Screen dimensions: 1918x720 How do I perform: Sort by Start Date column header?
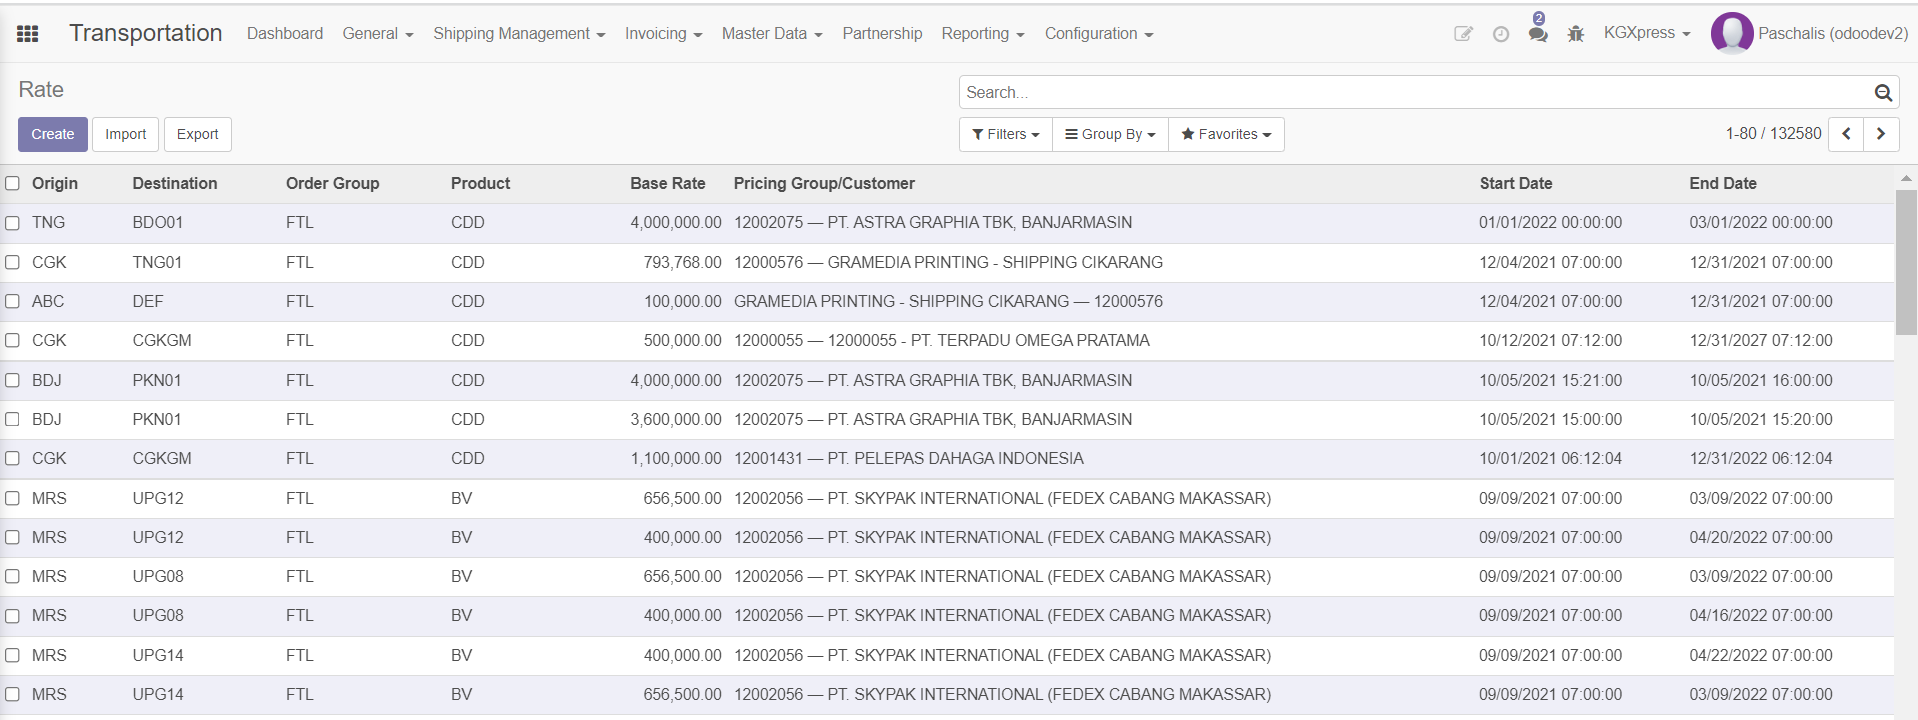click(1516, 183)
